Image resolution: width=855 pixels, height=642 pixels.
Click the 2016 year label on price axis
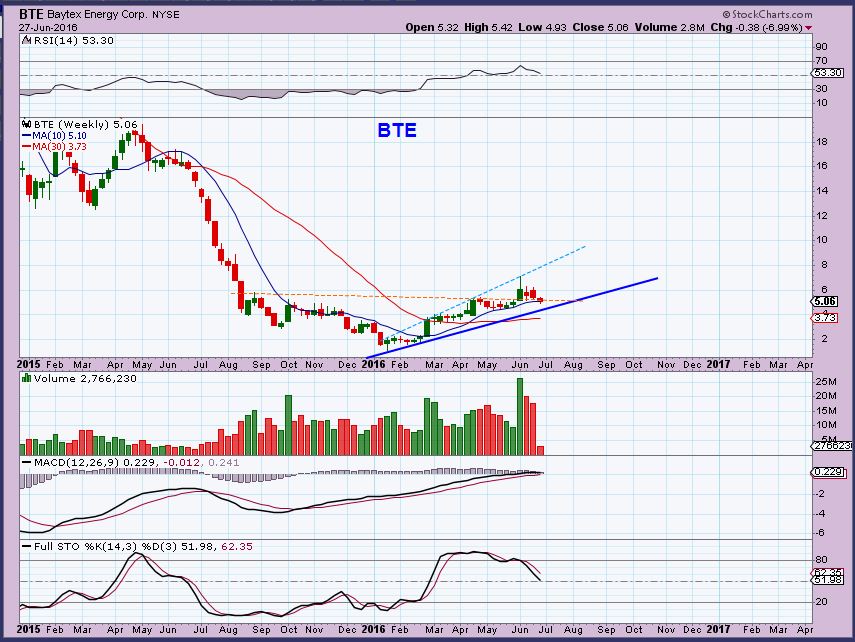373,364
